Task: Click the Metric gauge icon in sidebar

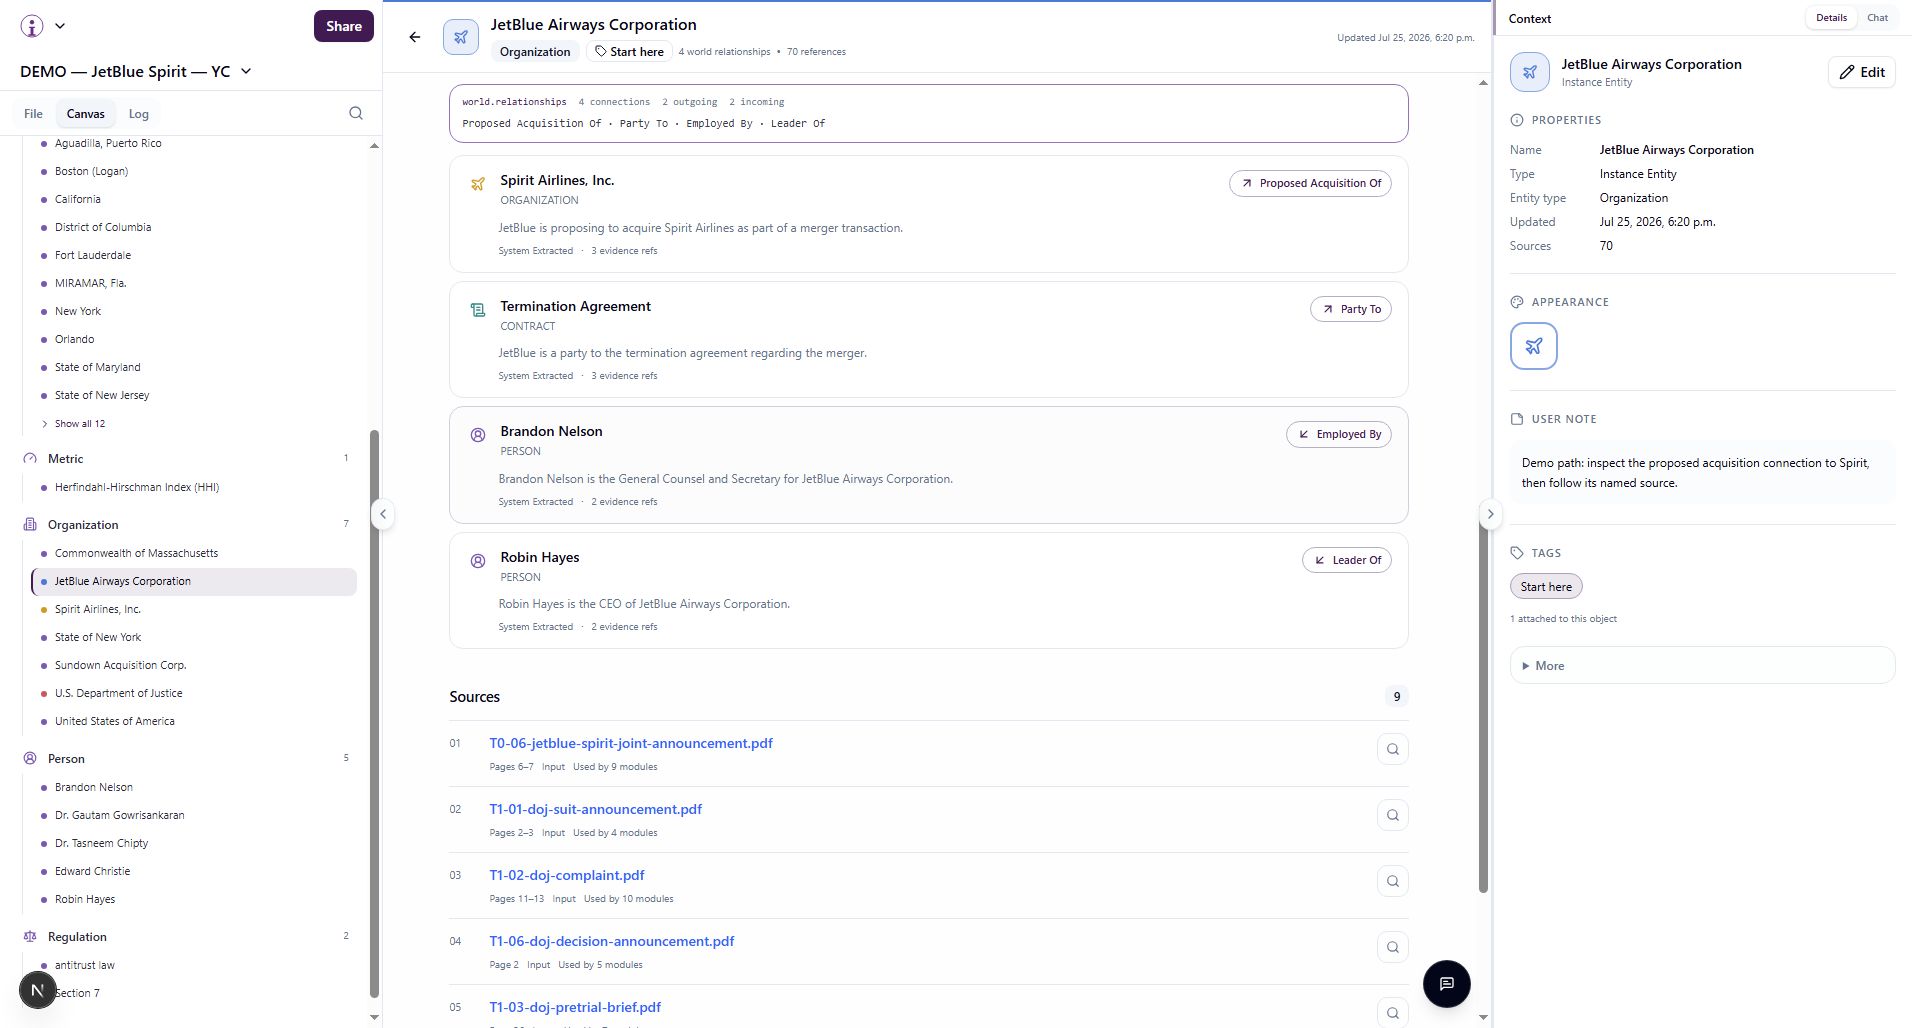Action: 30,458
